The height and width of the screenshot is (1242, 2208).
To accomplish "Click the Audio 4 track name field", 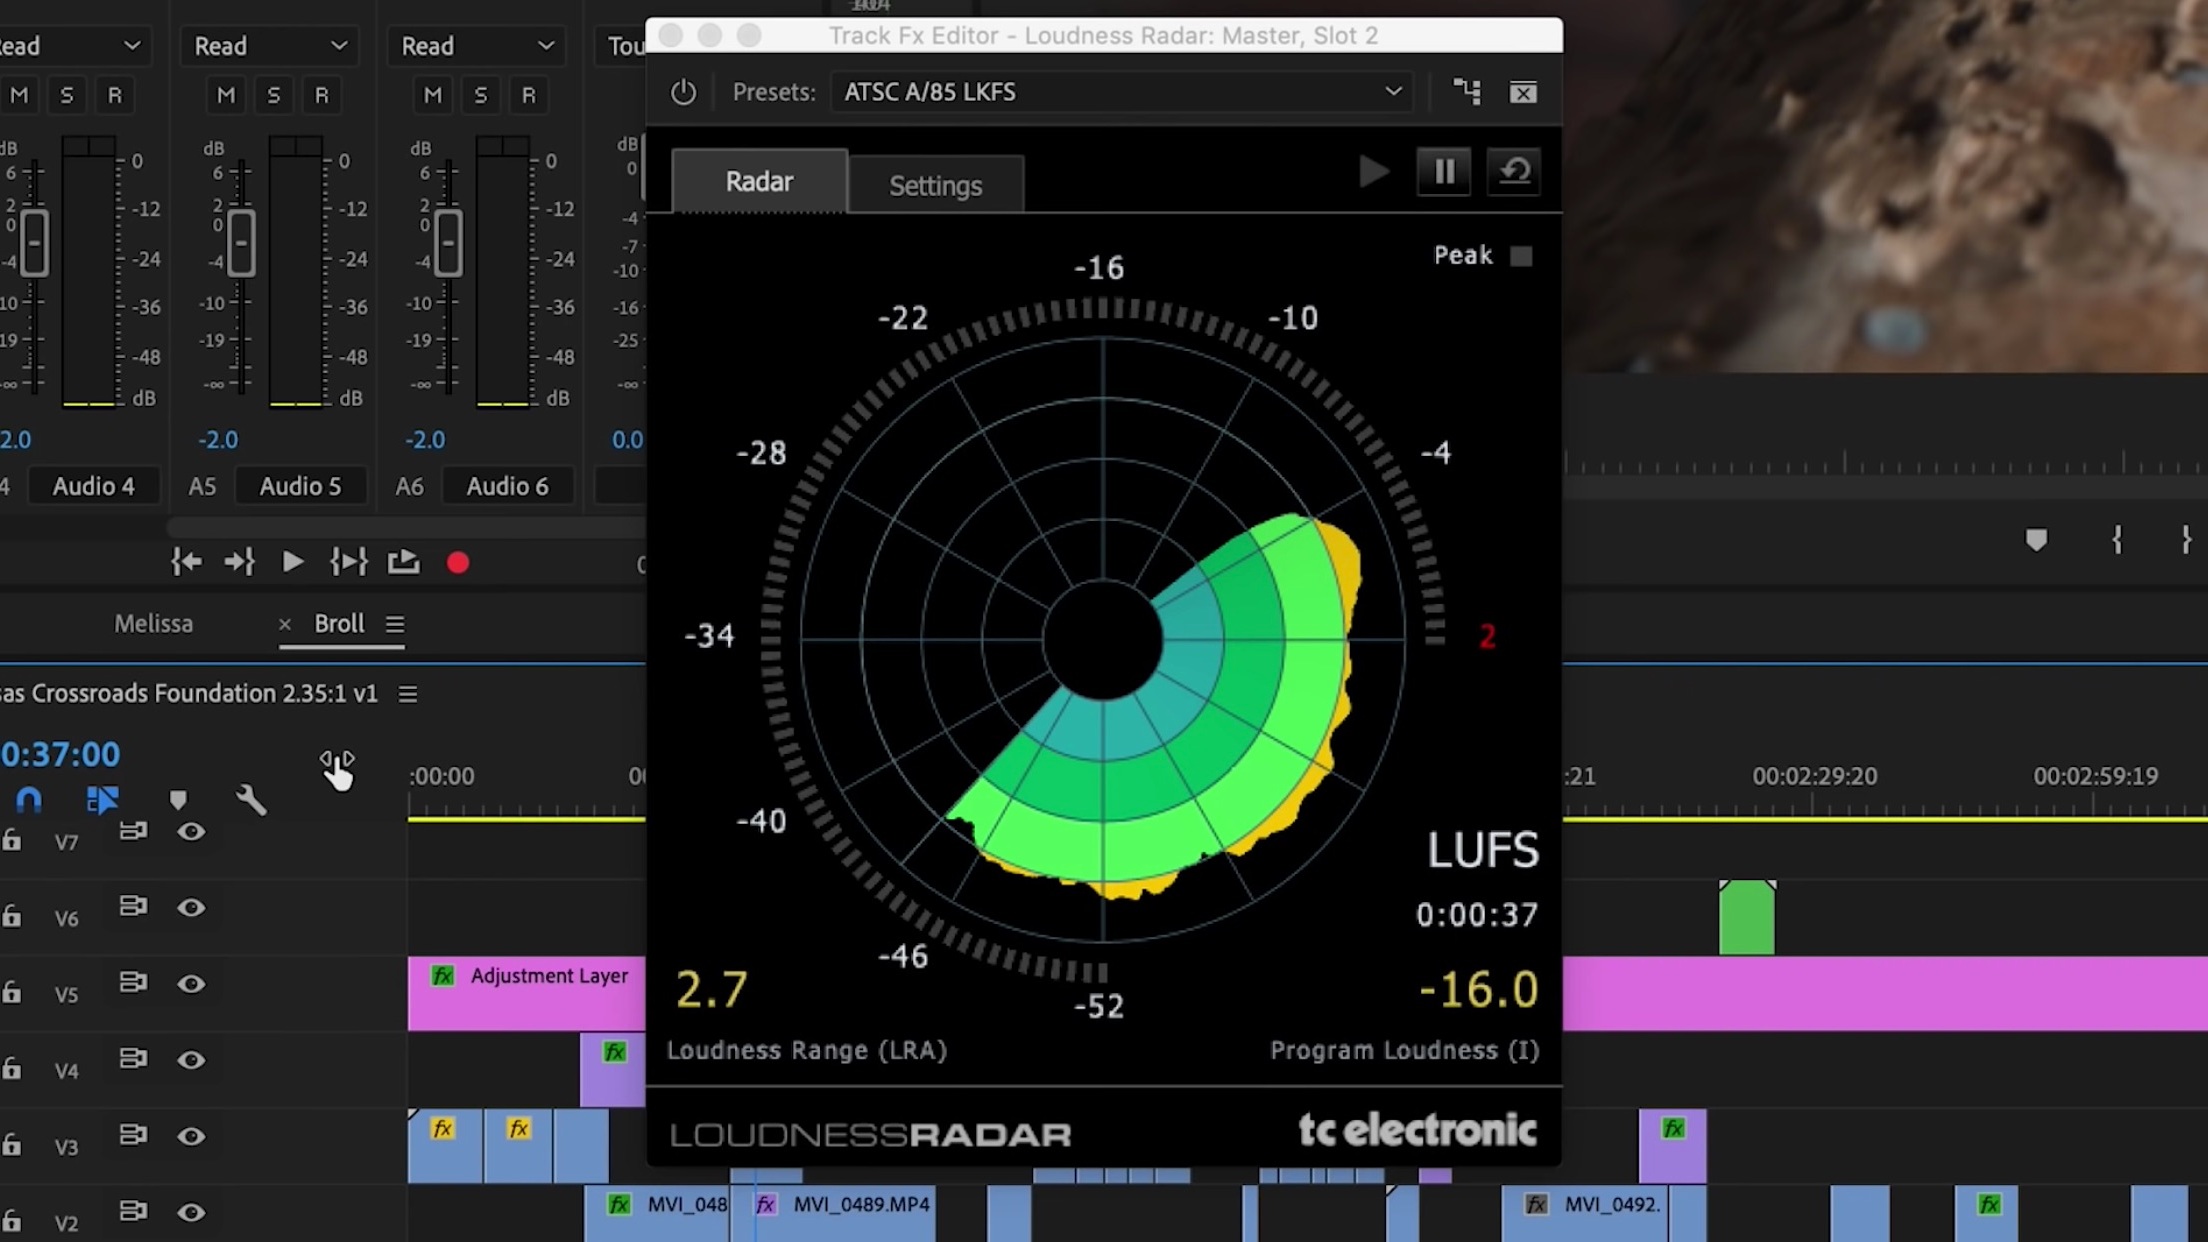I will 93,486.
